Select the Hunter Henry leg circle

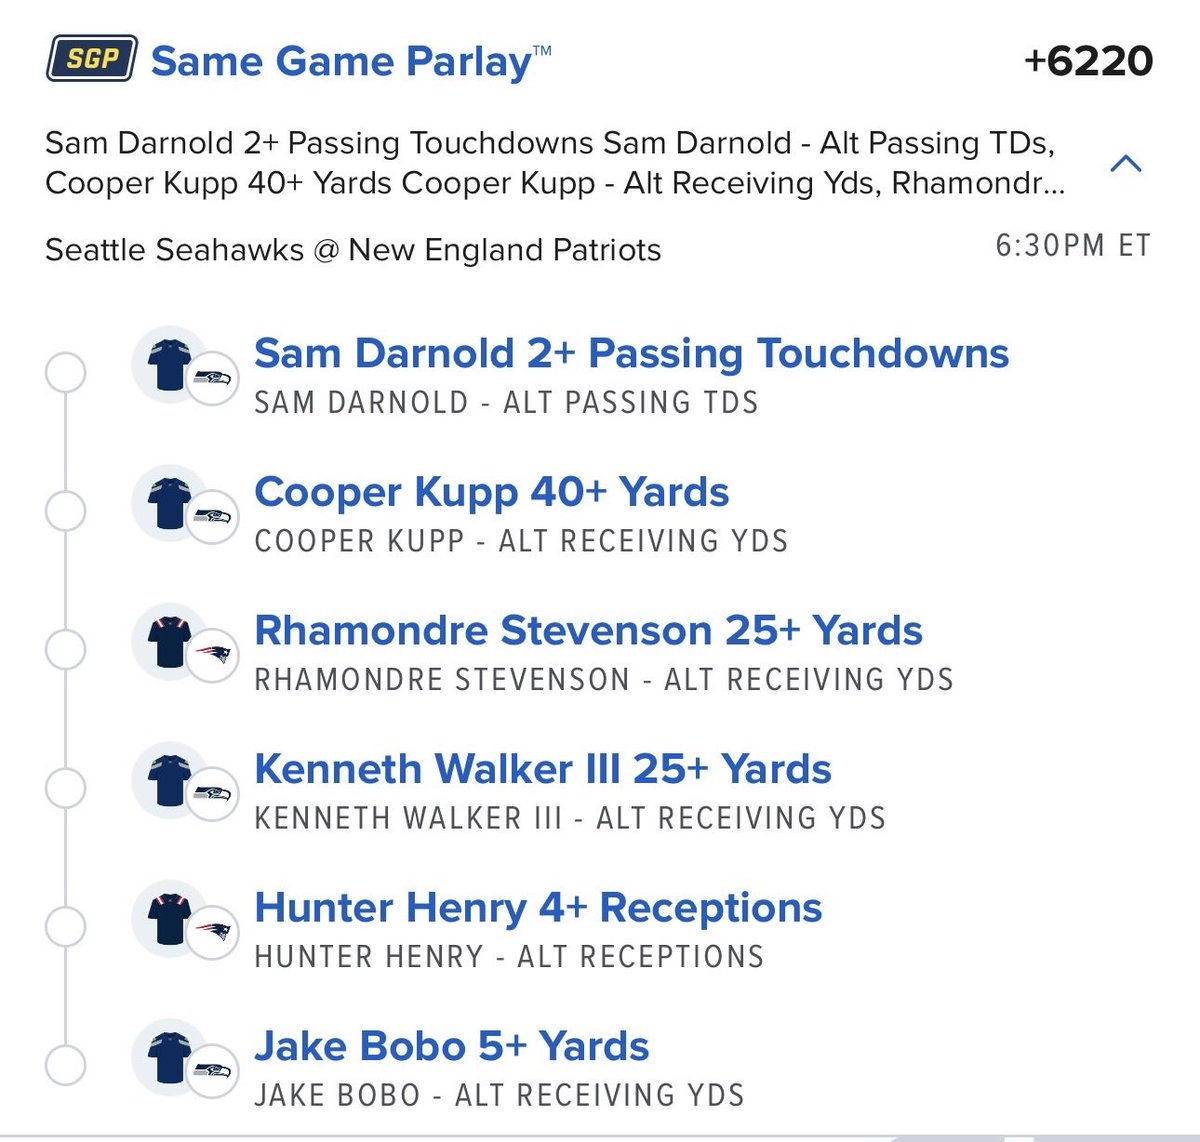[66, 928]
